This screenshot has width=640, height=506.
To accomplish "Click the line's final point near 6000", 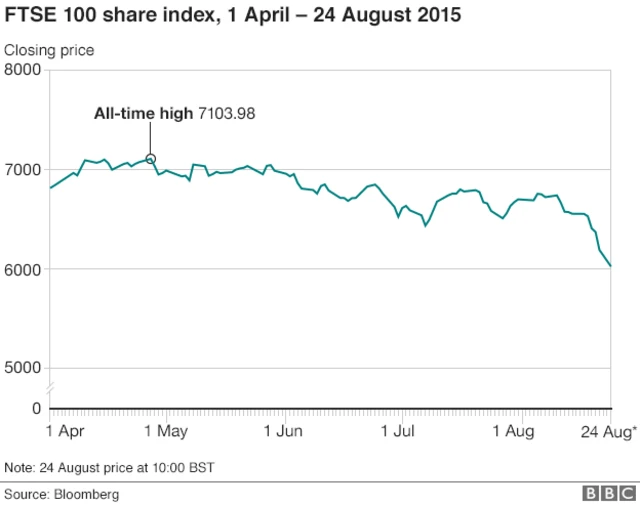I will (x=611, y=266).
